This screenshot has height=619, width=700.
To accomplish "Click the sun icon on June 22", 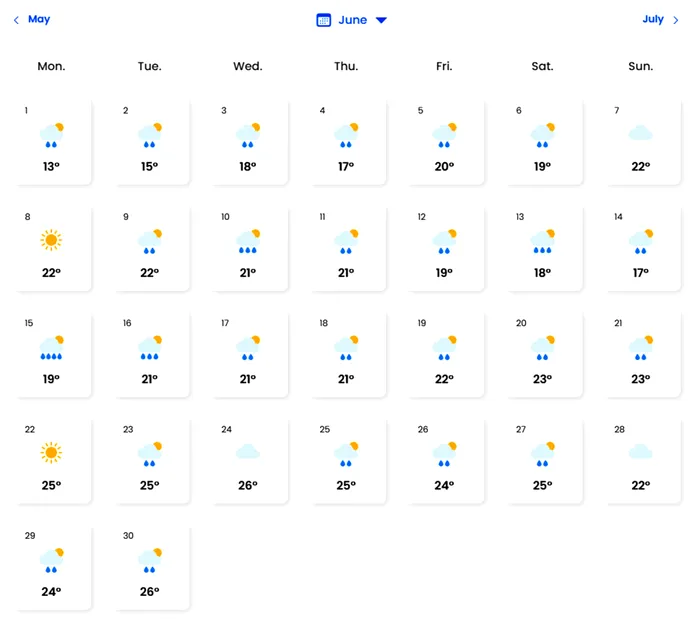I will [51, 453].
